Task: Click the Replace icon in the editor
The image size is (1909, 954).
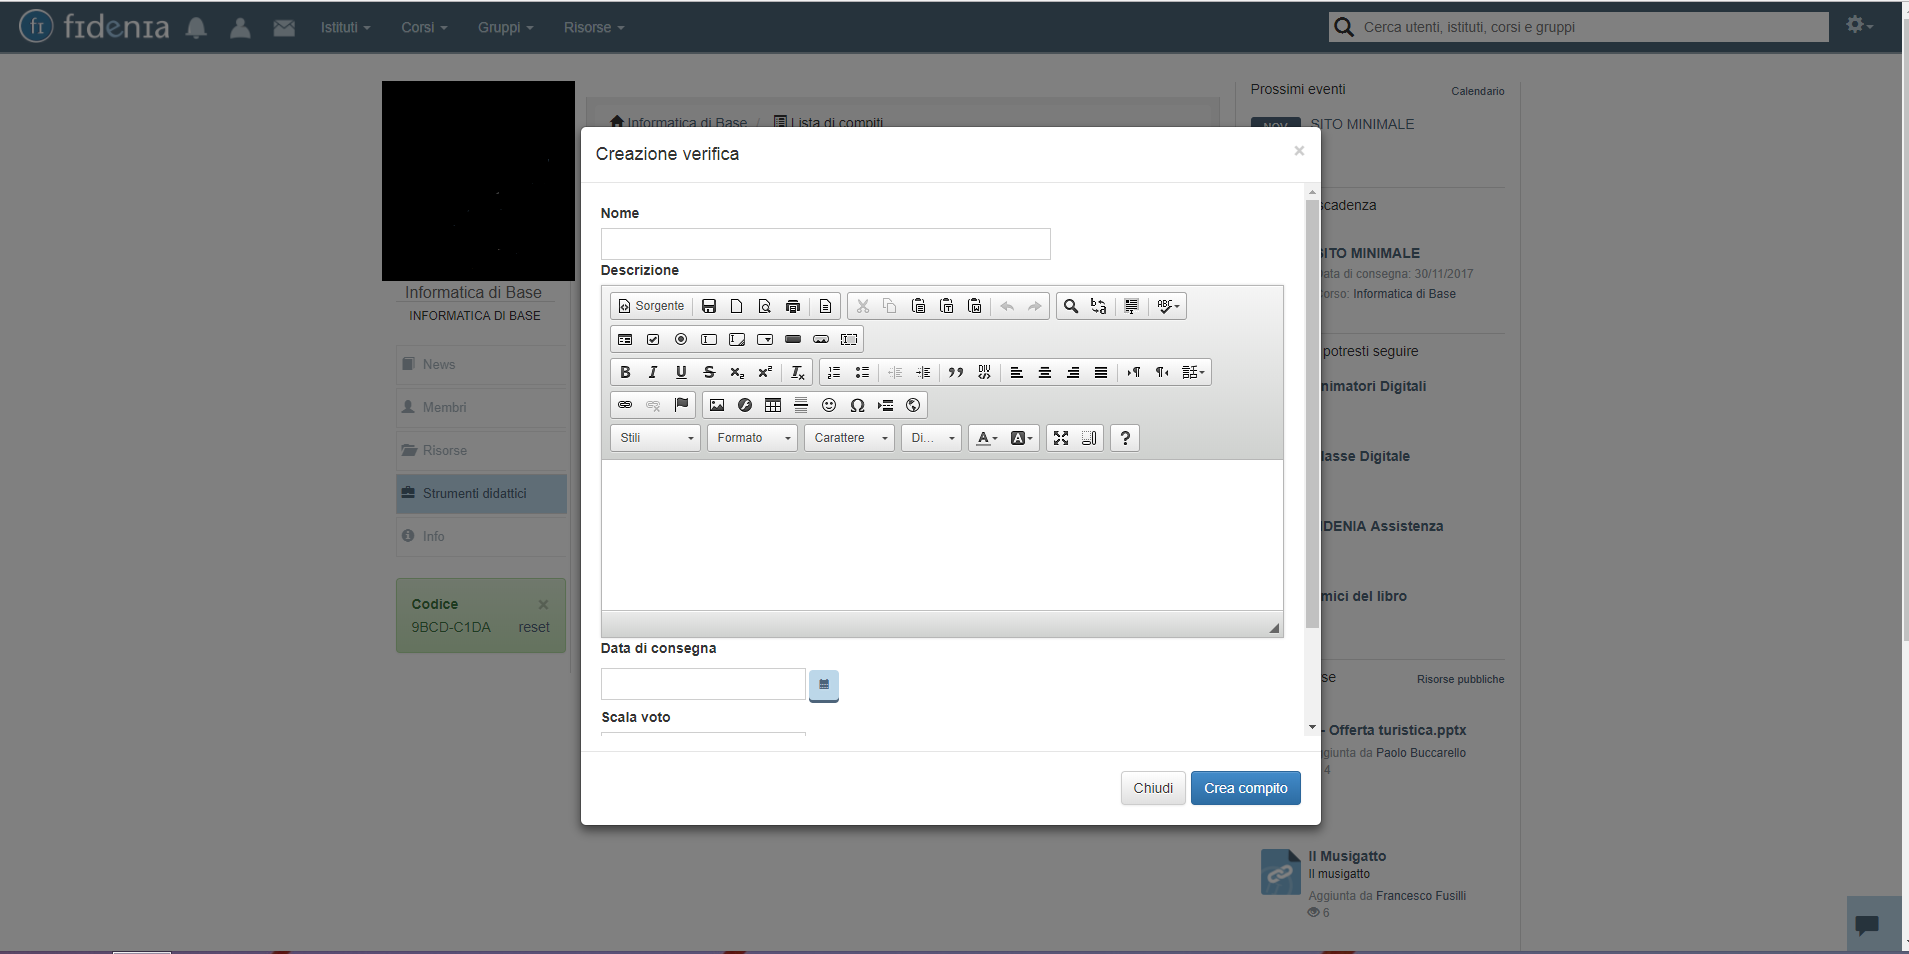Action: [1099, 306]
